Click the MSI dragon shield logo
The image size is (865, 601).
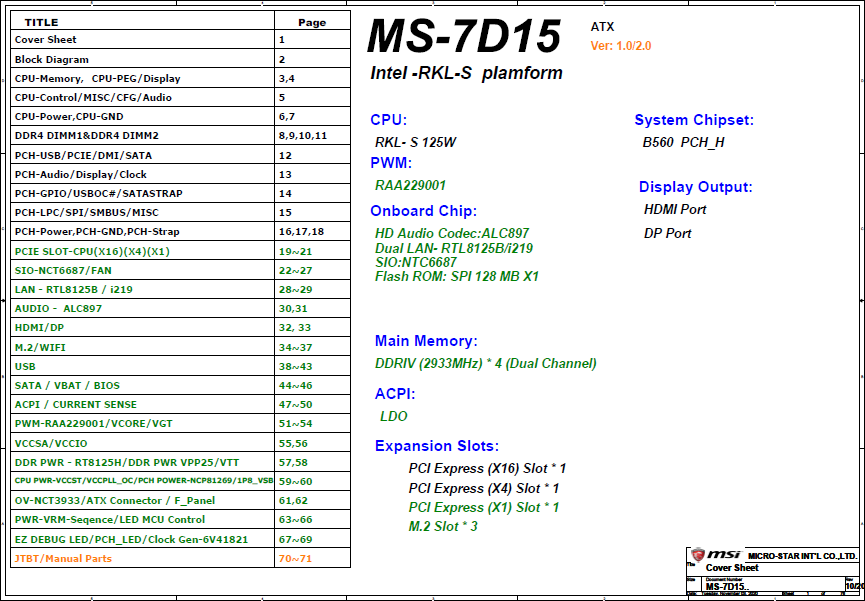click(697, 554)
